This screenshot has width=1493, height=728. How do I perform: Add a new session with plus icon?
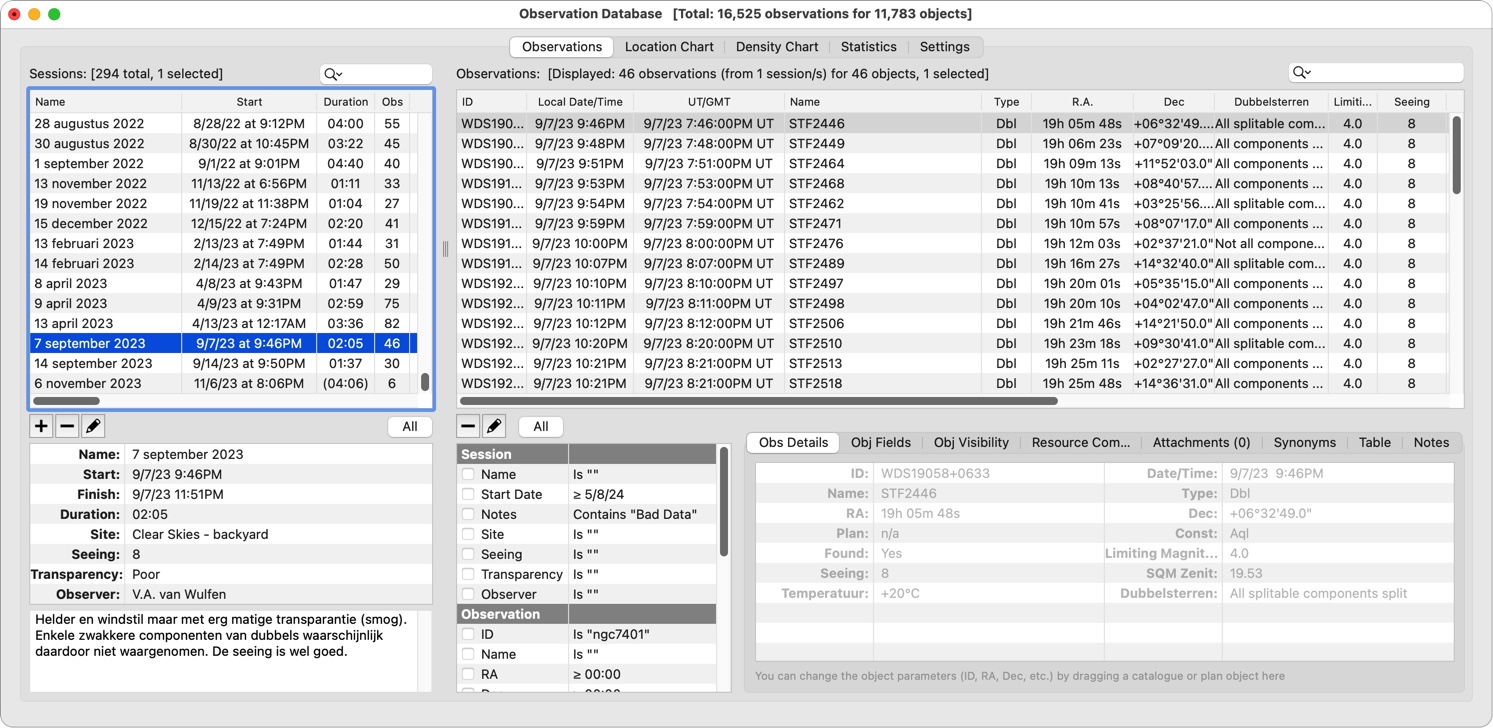(41, 426)
